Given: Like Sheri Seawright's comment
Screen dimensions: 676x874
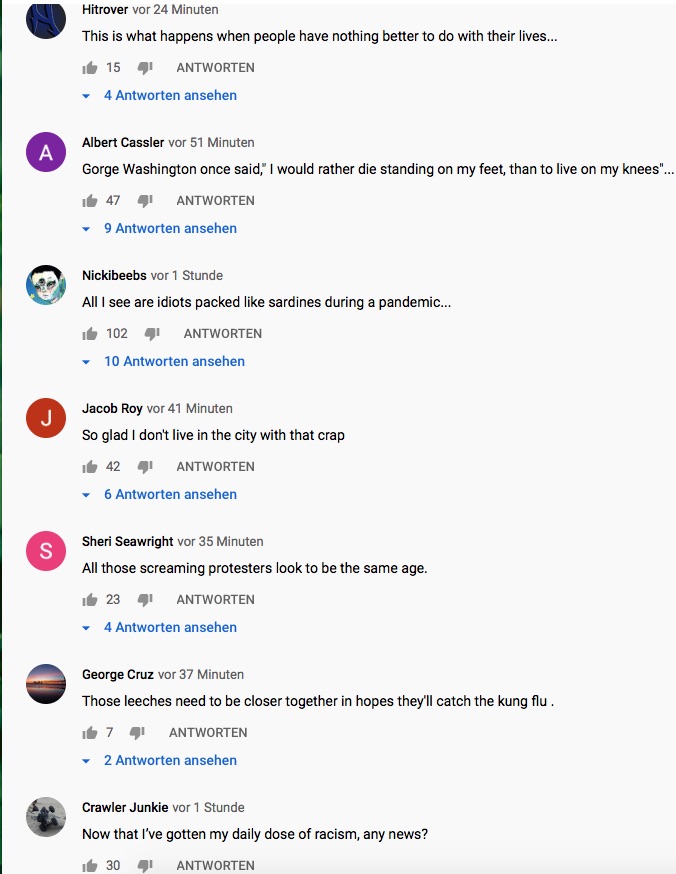Looking at the screenshot, I should coord(90,600).
